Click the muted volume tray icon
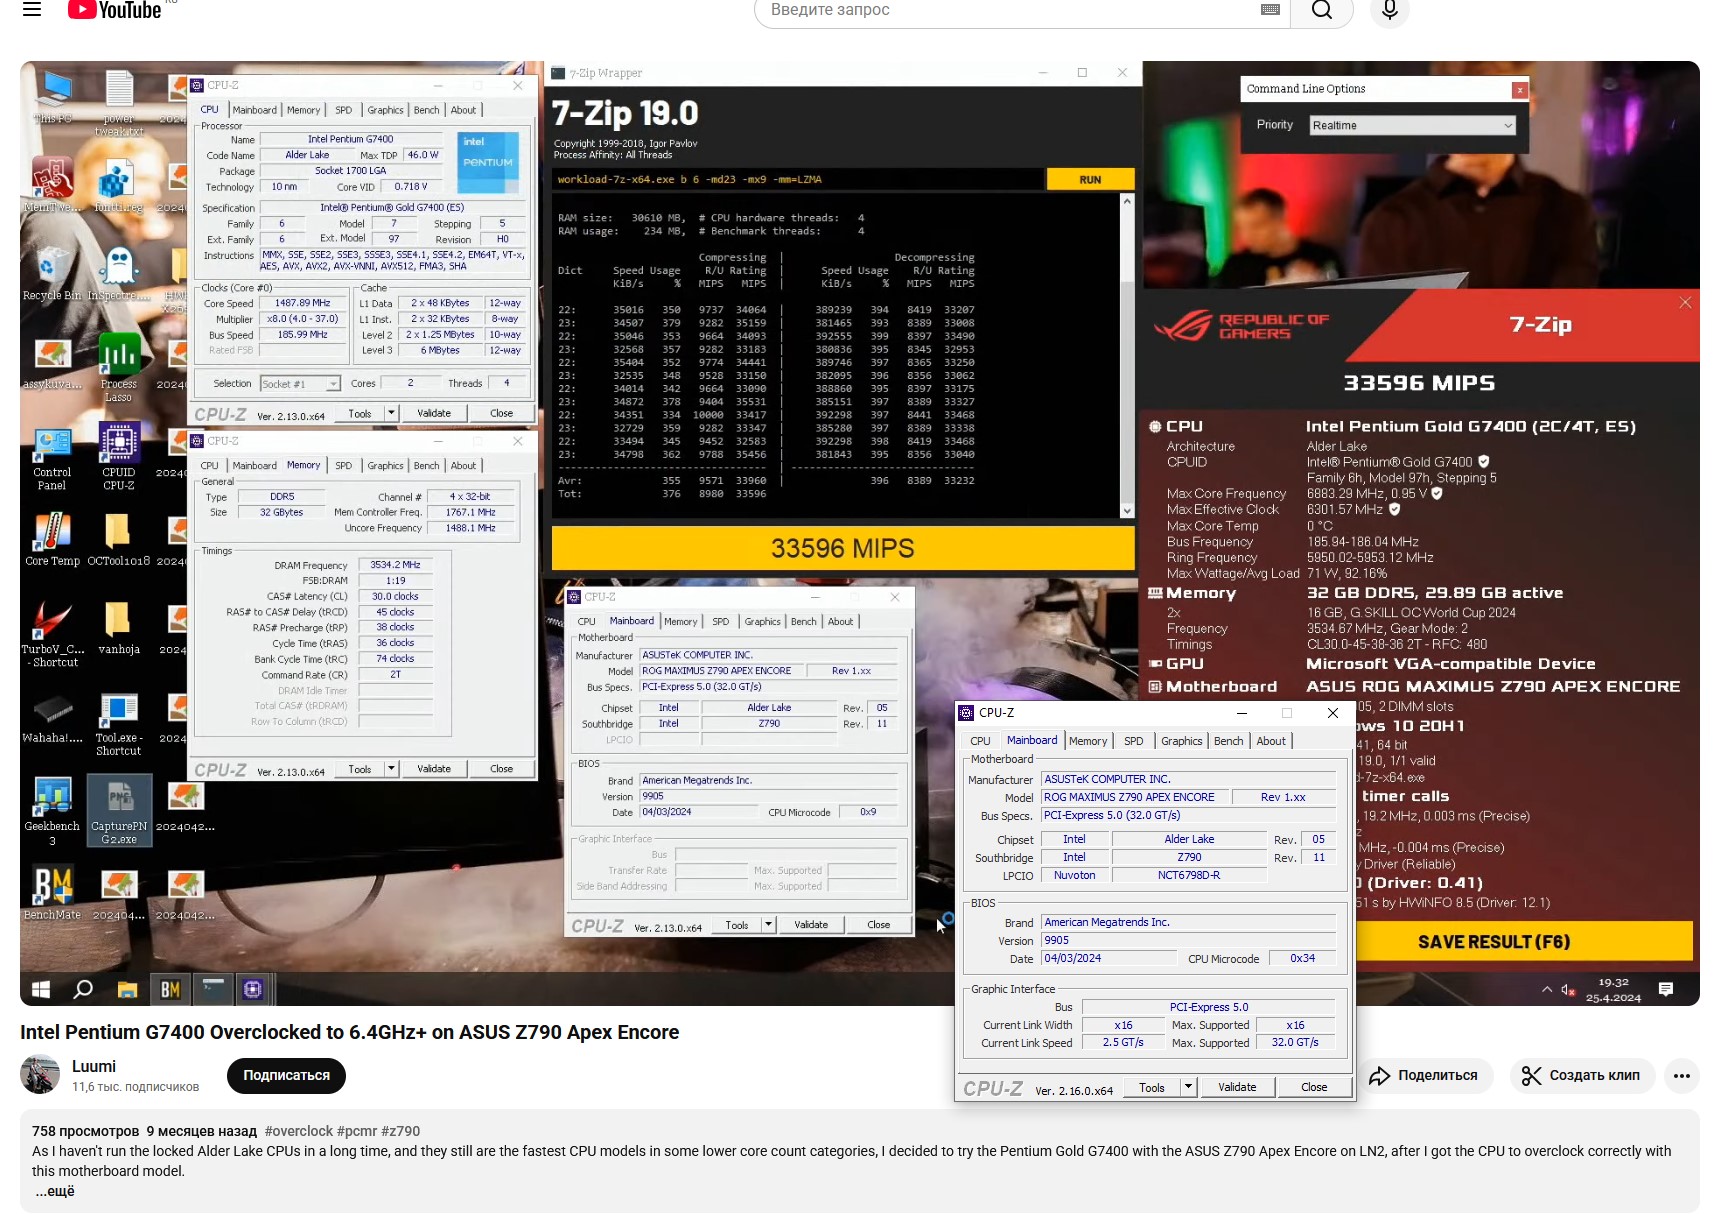Screen dimensions: 1715x1214 pyautogui.click(x=1568, y=990)
